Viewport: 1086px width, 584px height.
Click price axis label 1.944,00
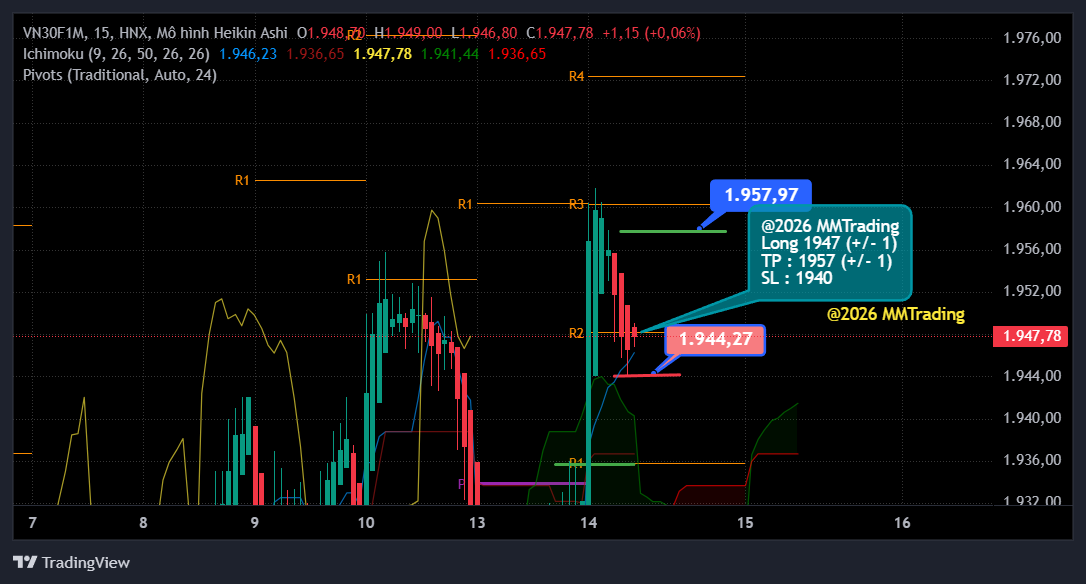pos(1032,375)
